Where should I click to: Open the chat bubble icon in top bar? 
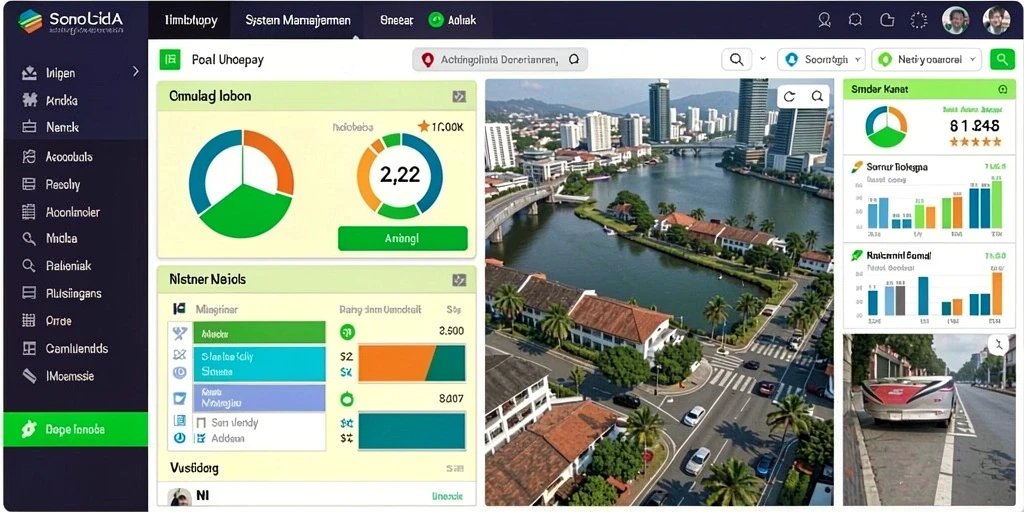pos(855,20)
